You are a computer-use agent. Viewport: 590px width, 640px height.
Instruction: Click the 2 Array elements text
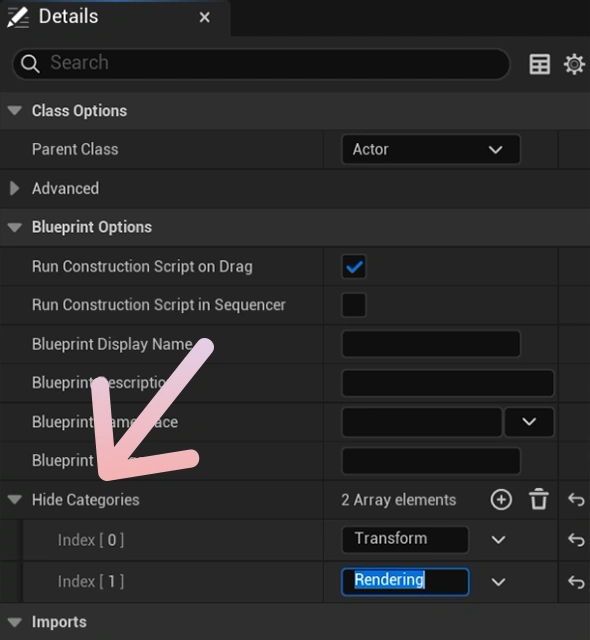coord(399,500)
